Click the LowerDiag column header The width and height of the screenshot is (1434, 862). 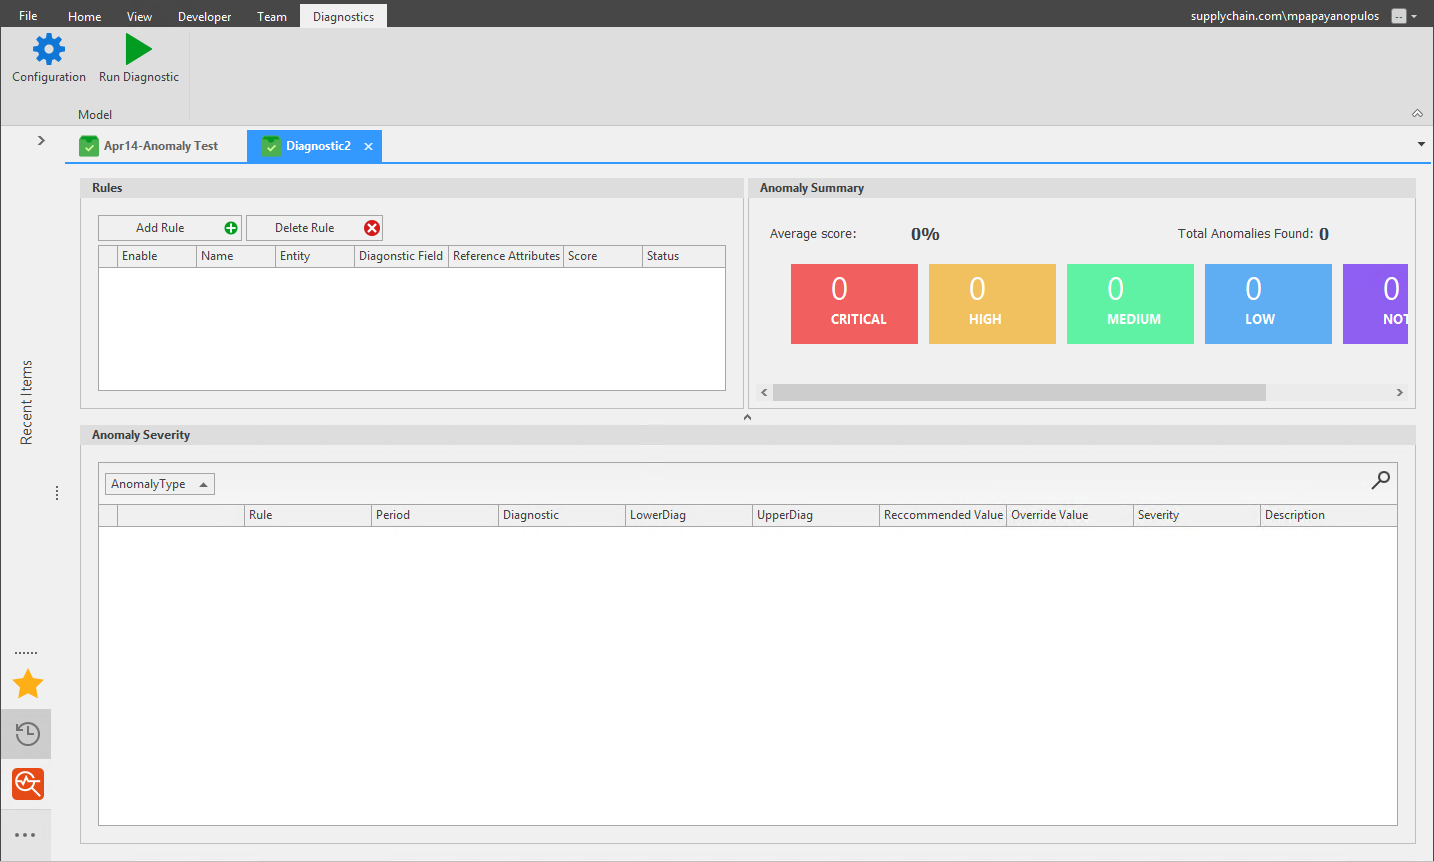pyautogui.click(x=689, y=515)
